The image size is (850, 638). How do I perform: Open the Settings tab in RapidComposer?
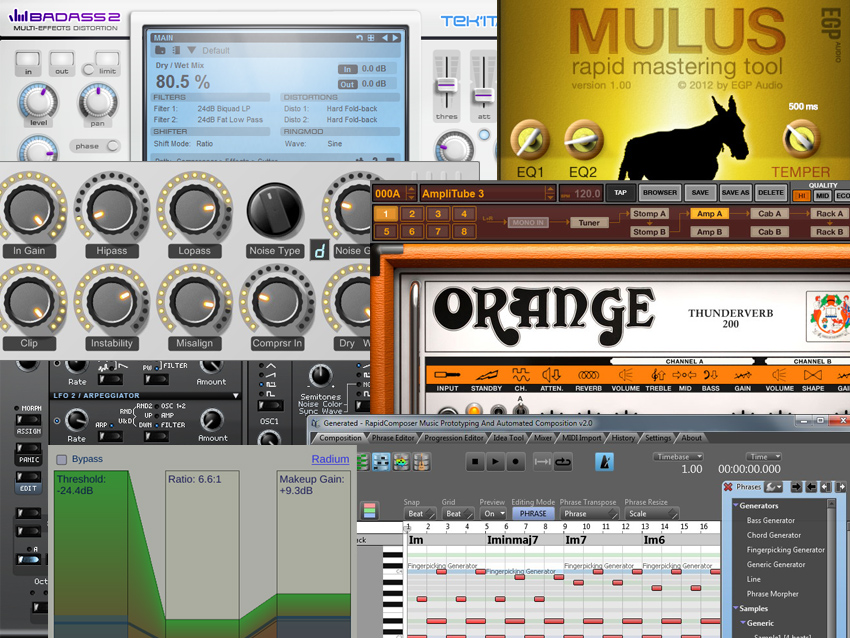pyautogui.click(x=658, y=438)
